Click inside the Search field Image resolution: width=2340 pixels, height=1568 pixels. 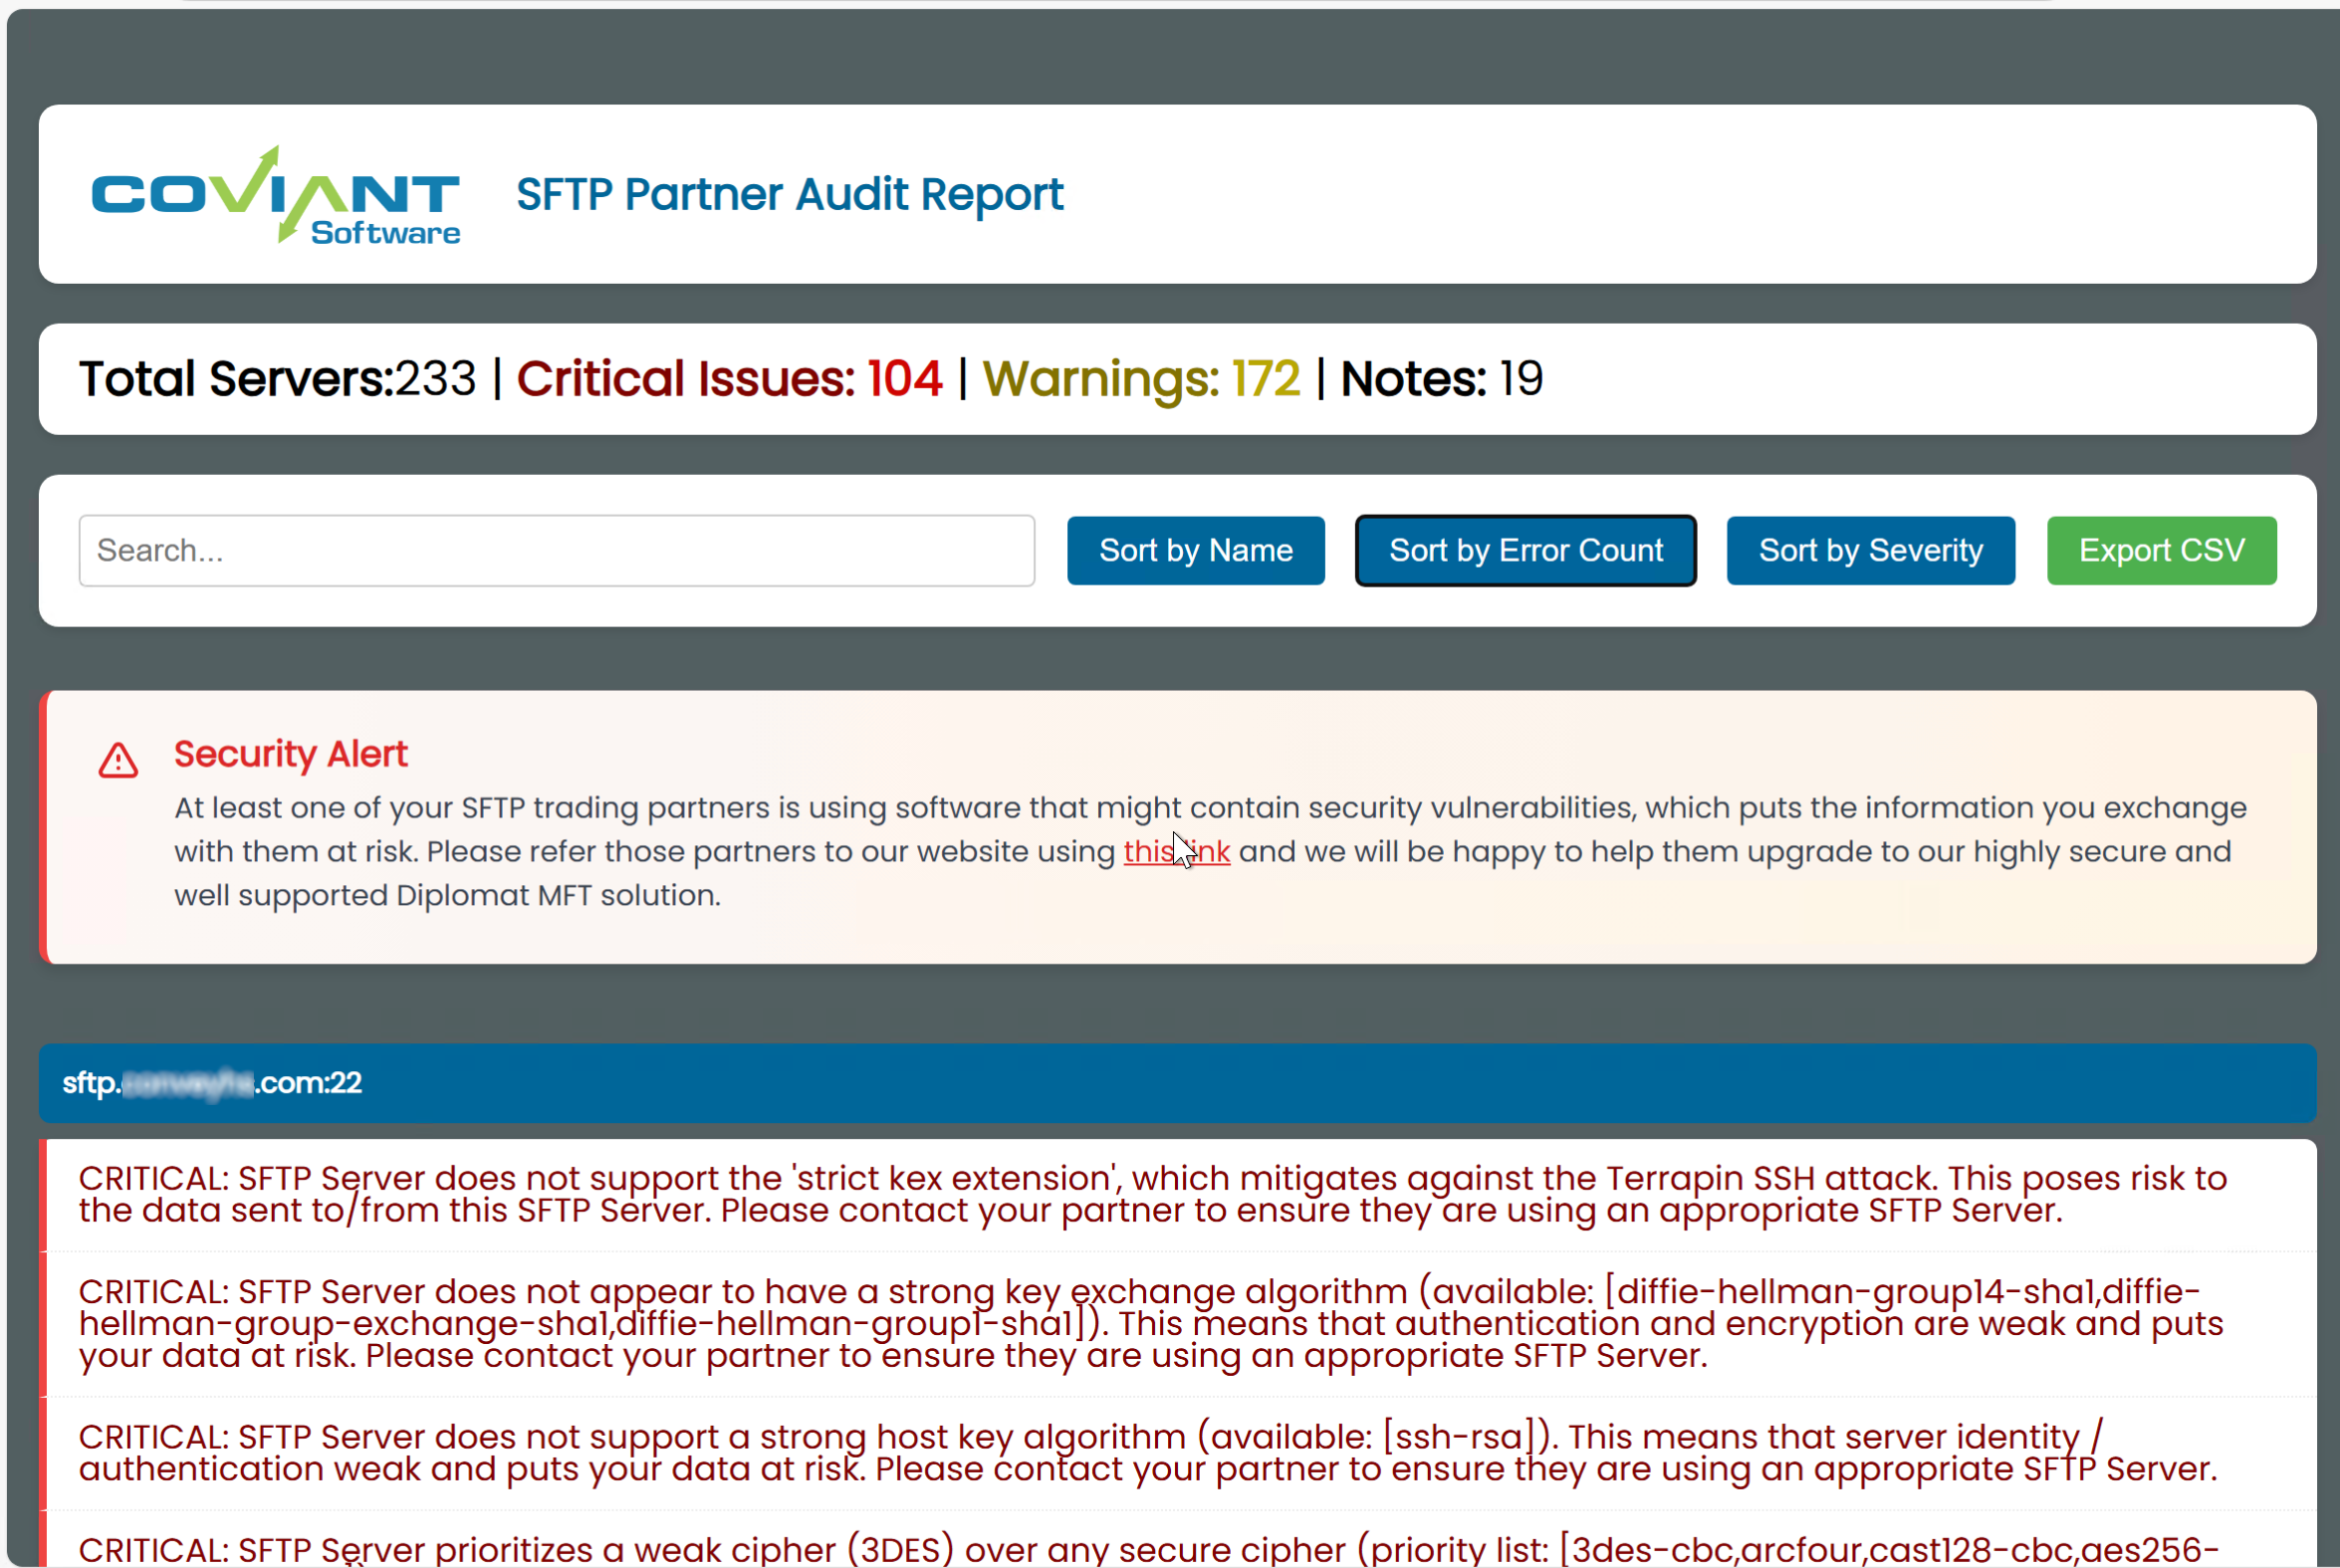[556, 549]
